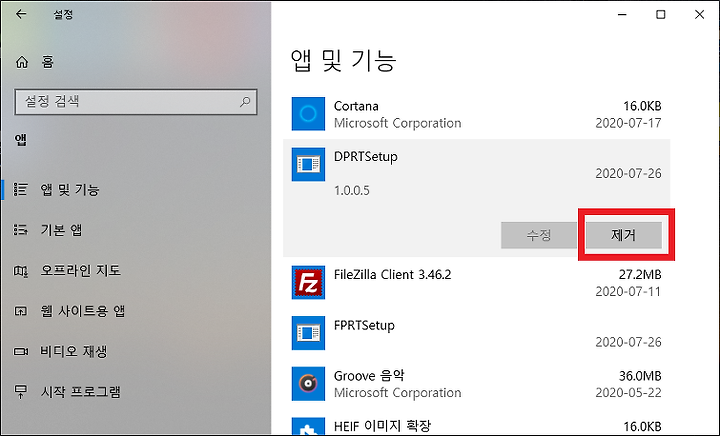
Task: Click the 앱 및 기능 page heading
Action: (x=343, y=61)
